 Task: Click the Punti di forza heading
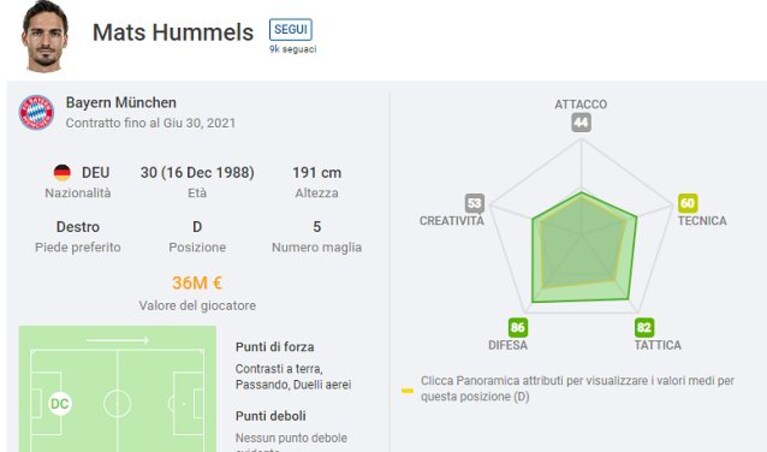(x=275, y=347)
